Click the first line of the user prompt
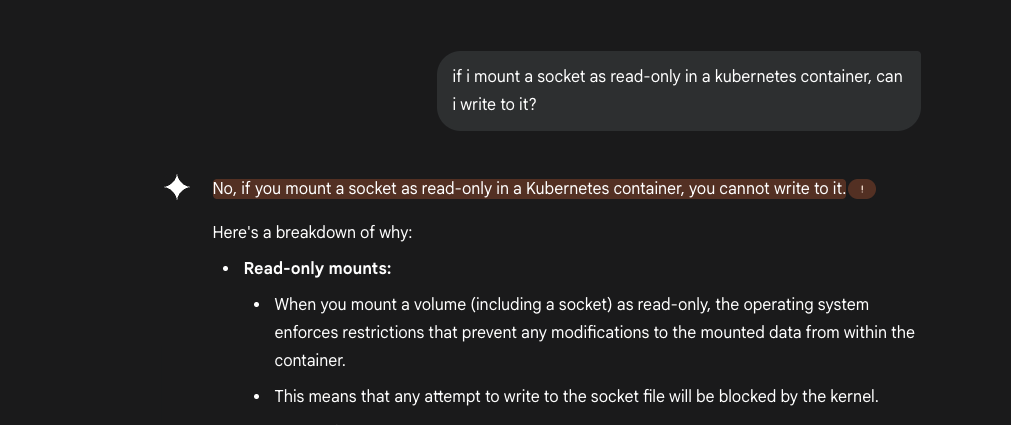This screenshot has height=425, width=1011. tap(677, 77)
